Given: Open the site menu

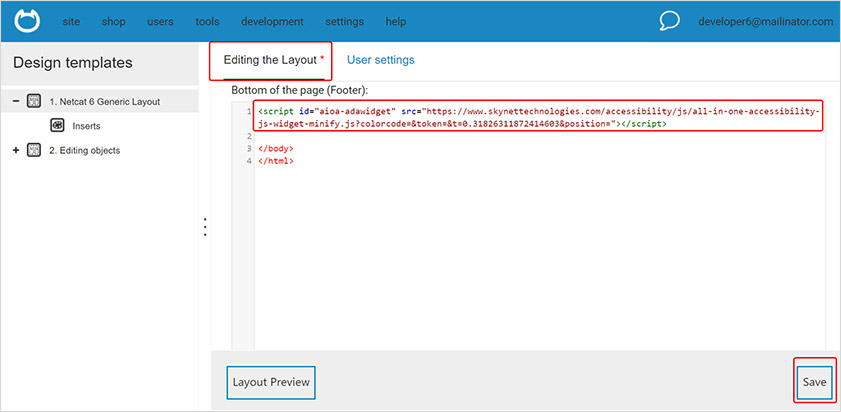Looking at the screenshot, I should tap(71, 21).
